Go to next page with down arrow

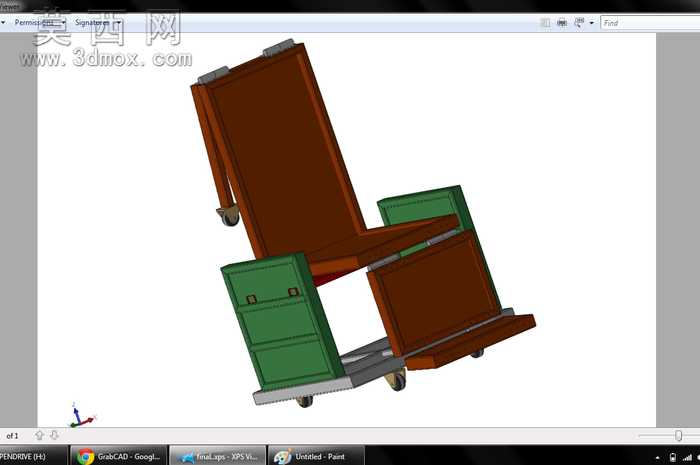coord(54,435)
